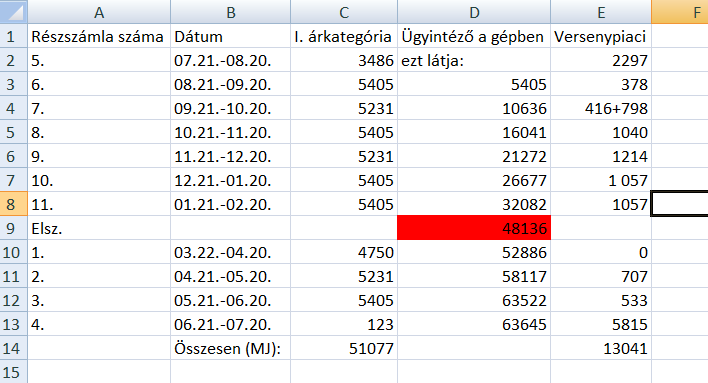Click date cell '10.21.-11.20.'
Image resolution: width=708 pixels, height=383 pixels.
pyautogui.click(x=230, y=131)
